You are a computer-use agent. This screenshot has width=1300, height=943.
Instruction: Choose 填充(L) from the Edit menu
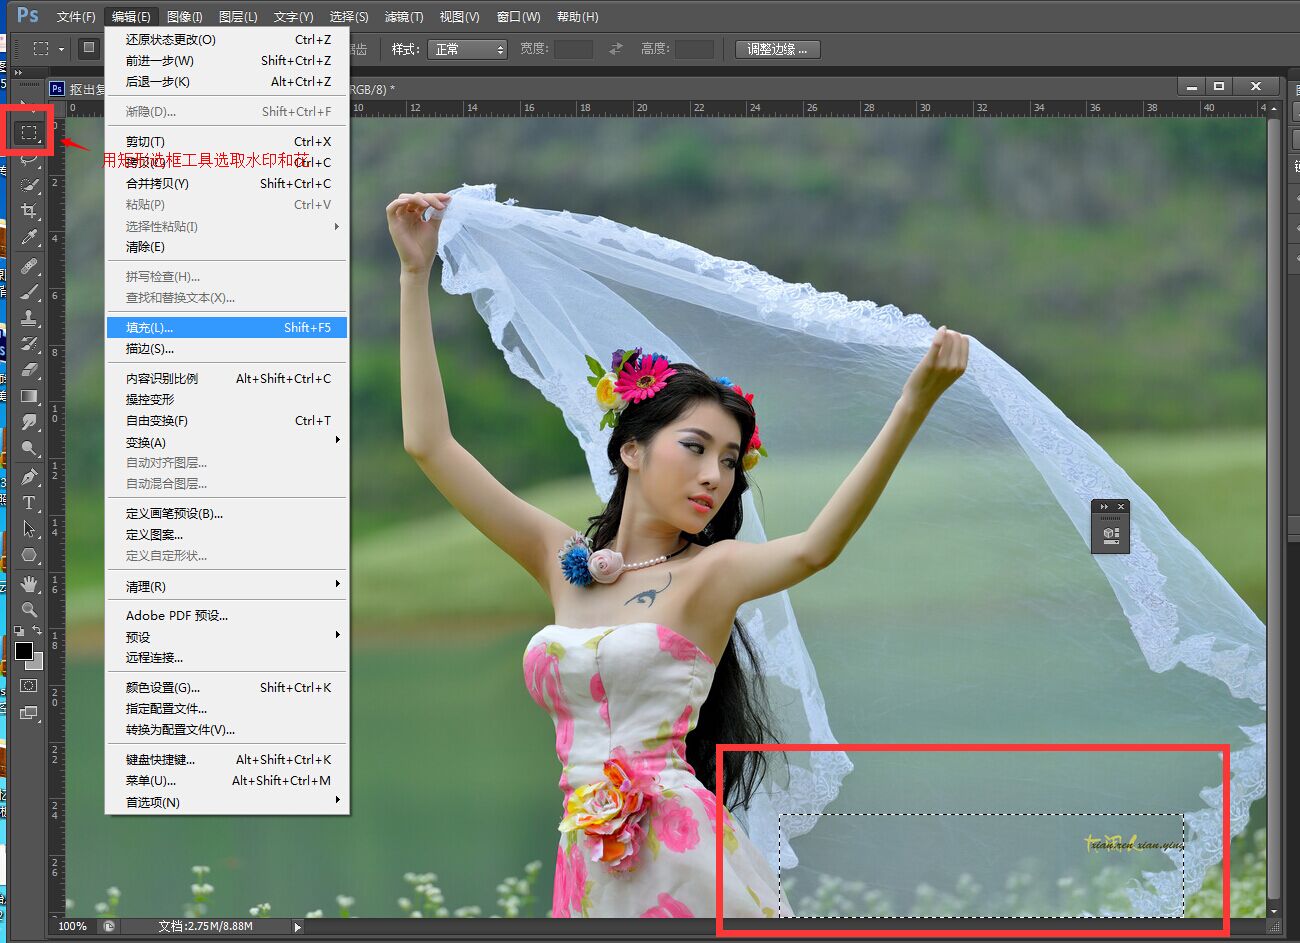[x=150, y=327]
